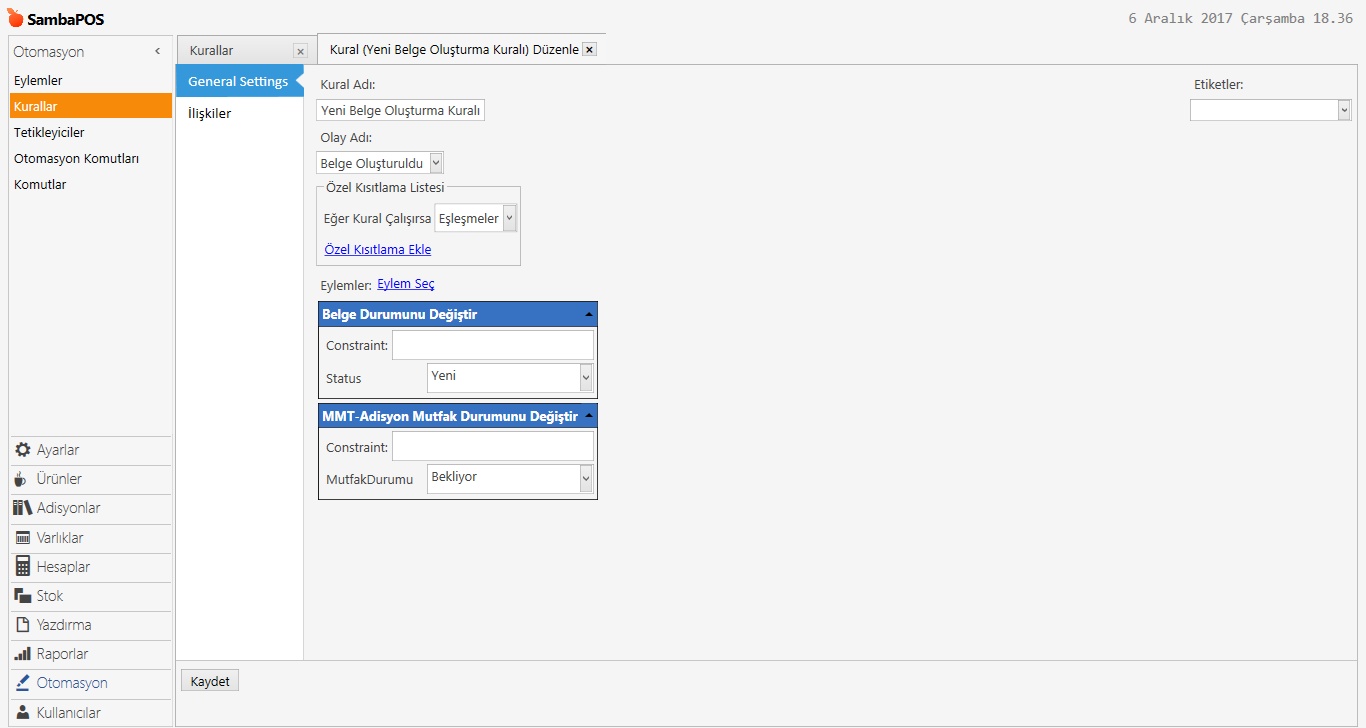Screen dimensions: 1366x728
Task: Click the Özel Kısıtlama Ekle link
Action: click(378, 249)
